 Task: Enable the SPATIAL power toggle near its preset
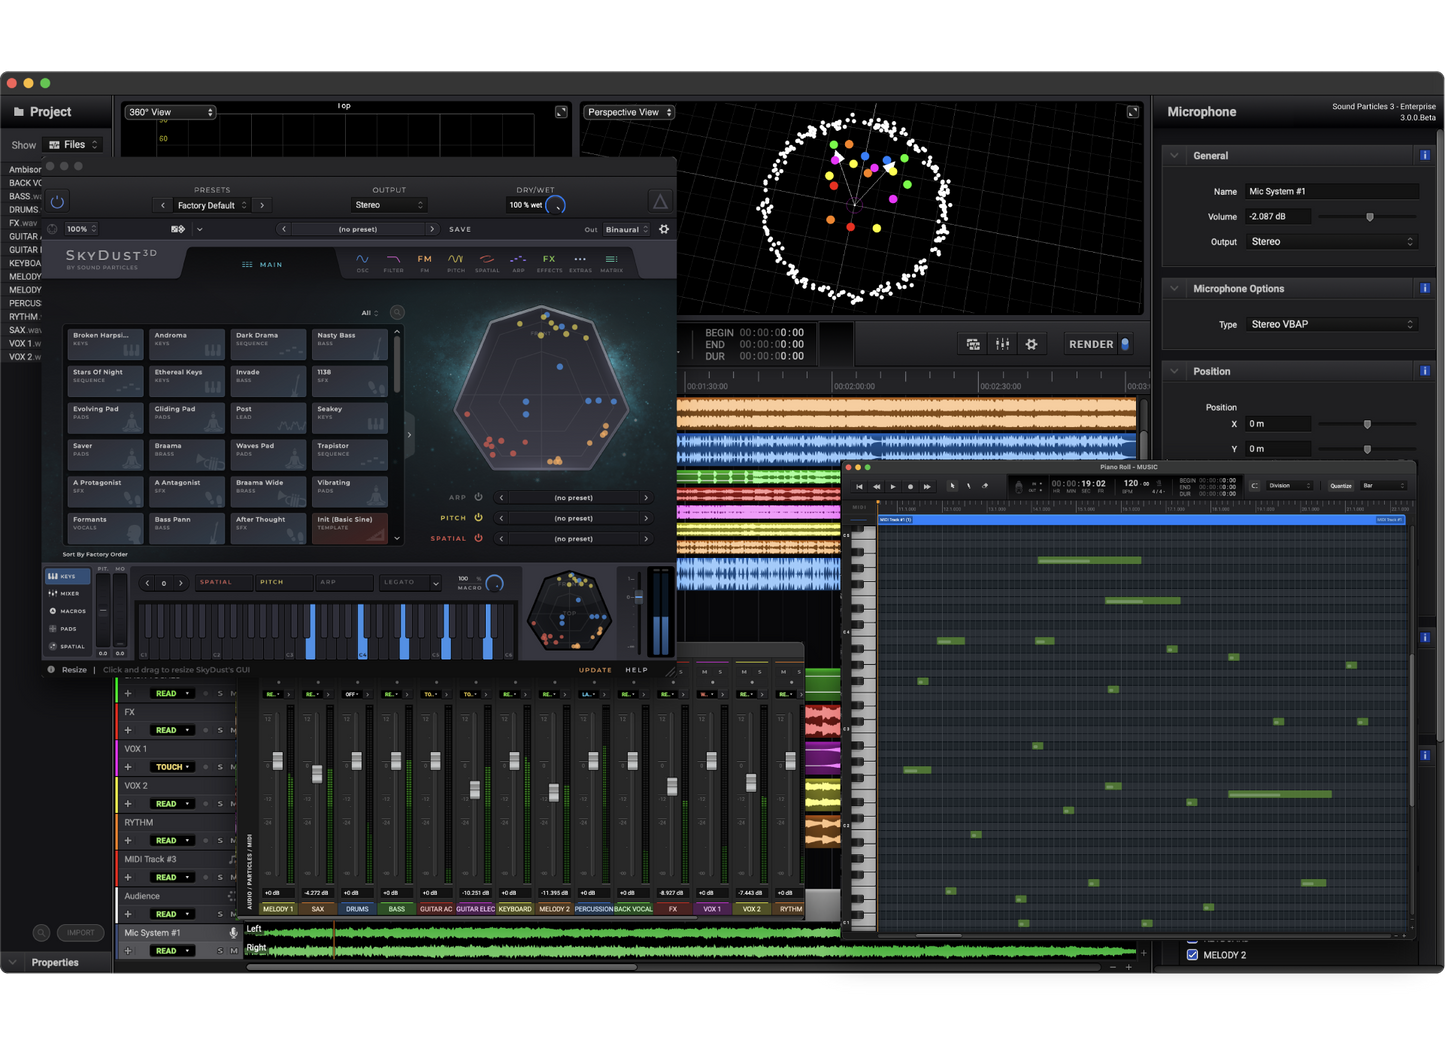[478, 538]
